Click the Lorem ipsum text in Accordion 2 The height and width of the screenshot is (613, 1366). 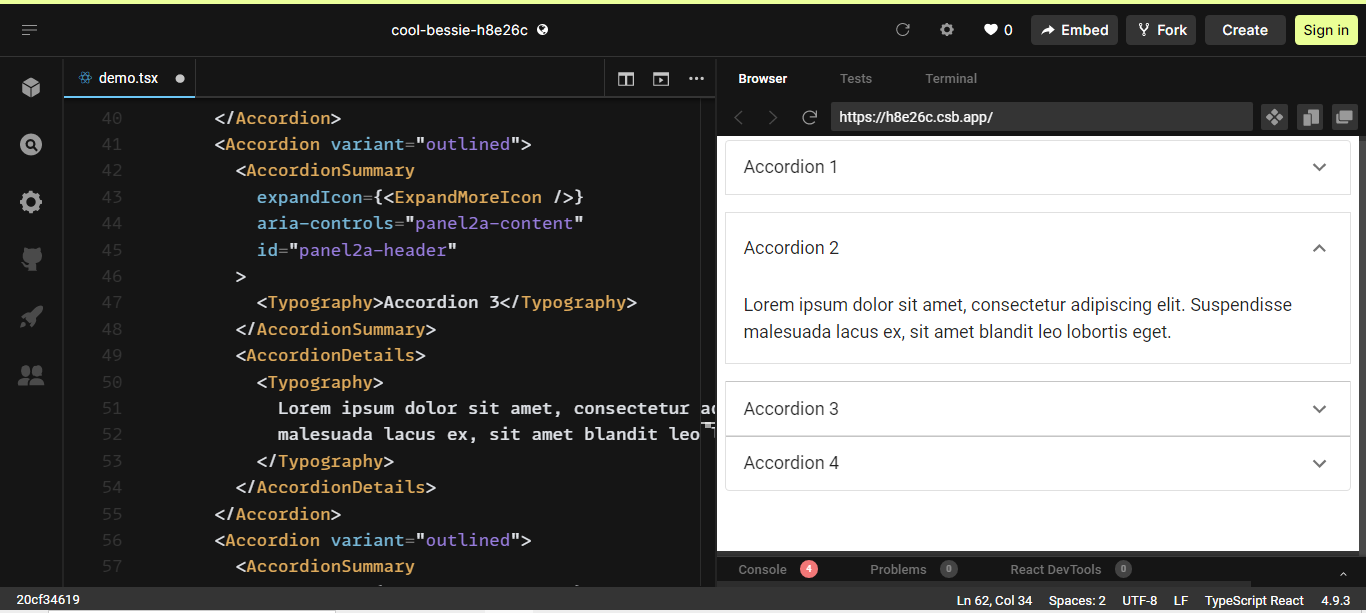pos(1018,318)
